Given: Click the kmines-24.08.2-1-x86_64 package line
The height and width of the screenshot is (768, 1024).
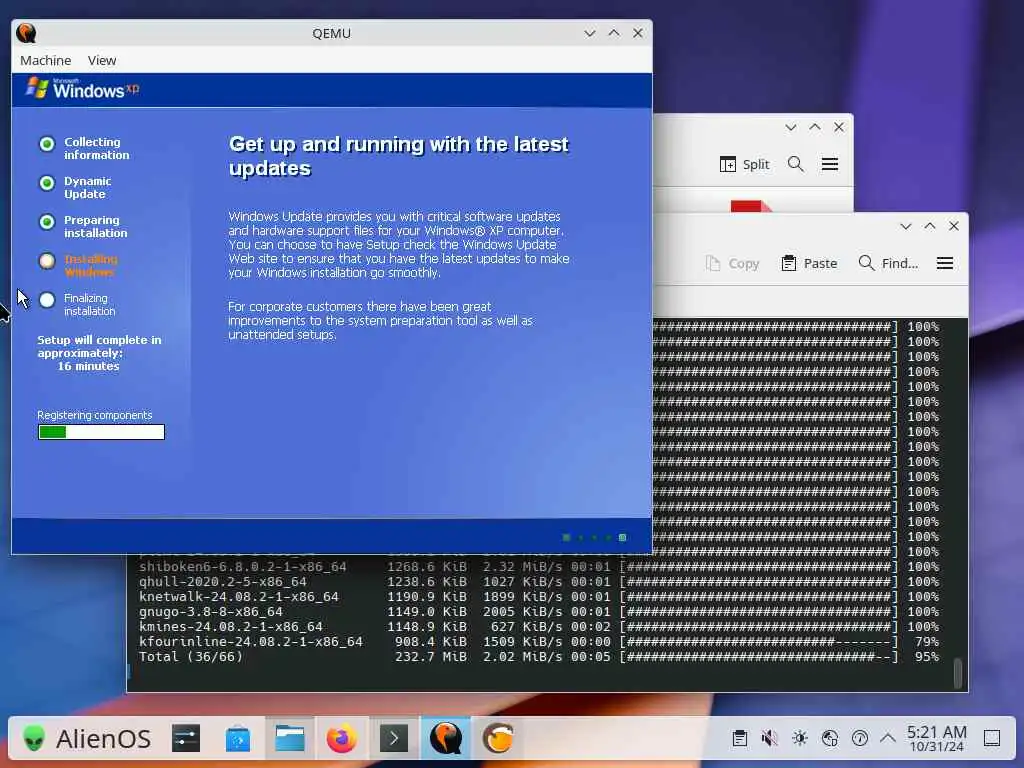Looking at the screenshot, I should click(539, 627).
